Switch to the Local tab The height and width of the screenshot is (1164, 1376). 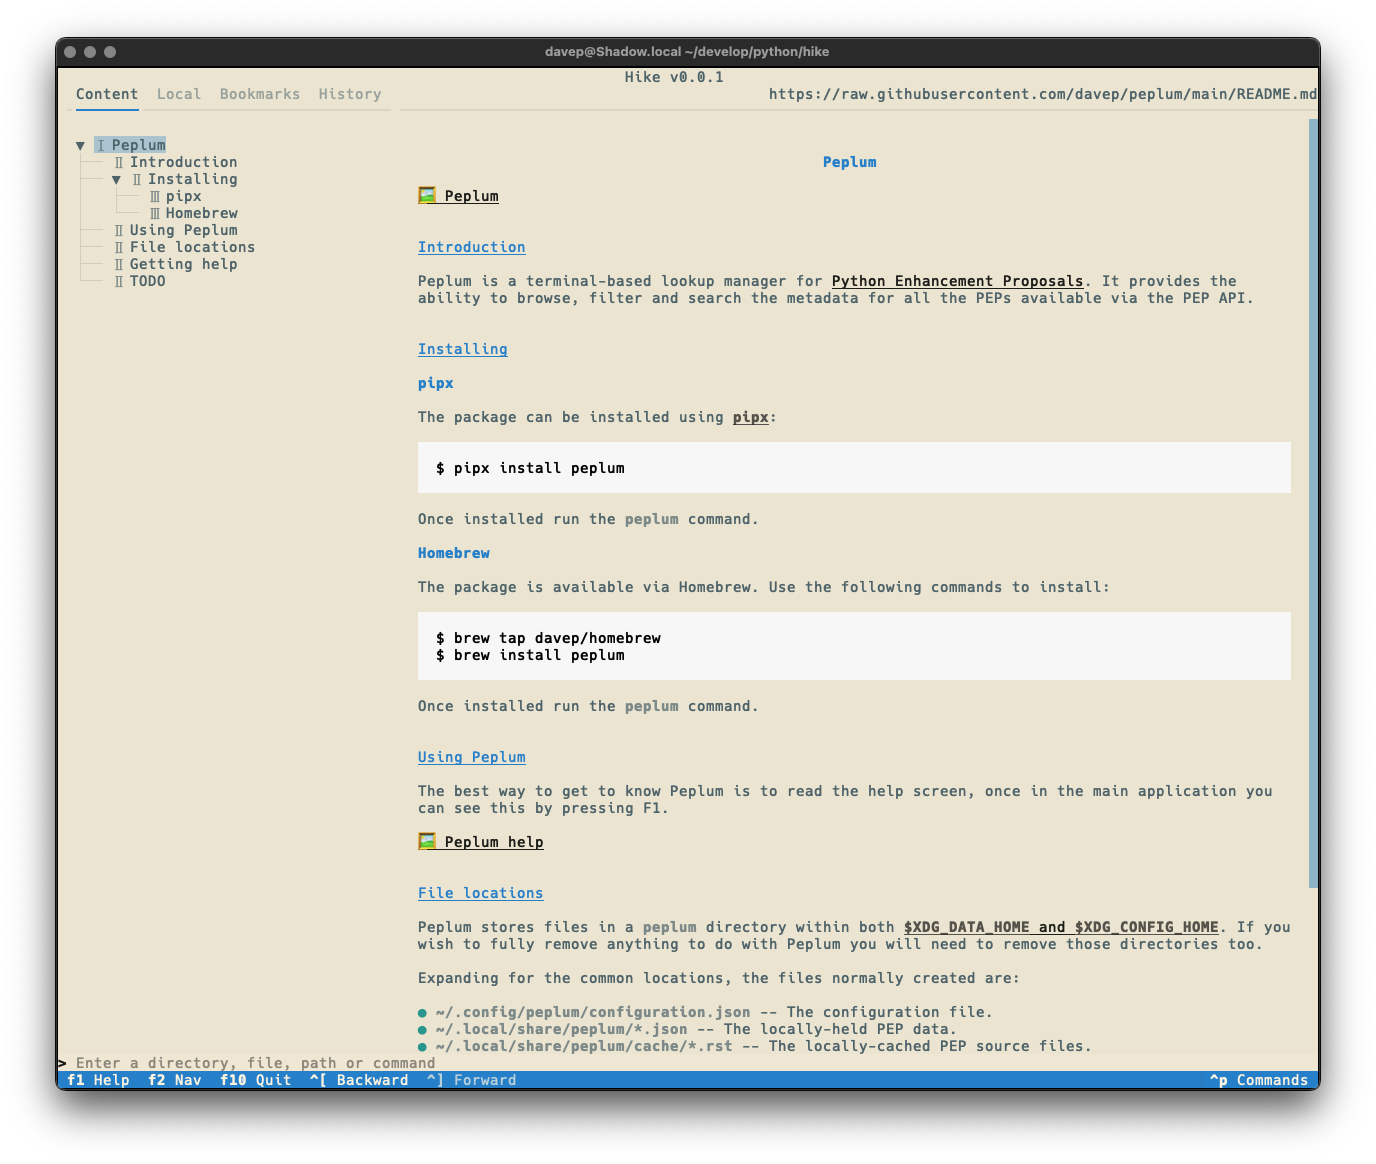coord(179,94)
